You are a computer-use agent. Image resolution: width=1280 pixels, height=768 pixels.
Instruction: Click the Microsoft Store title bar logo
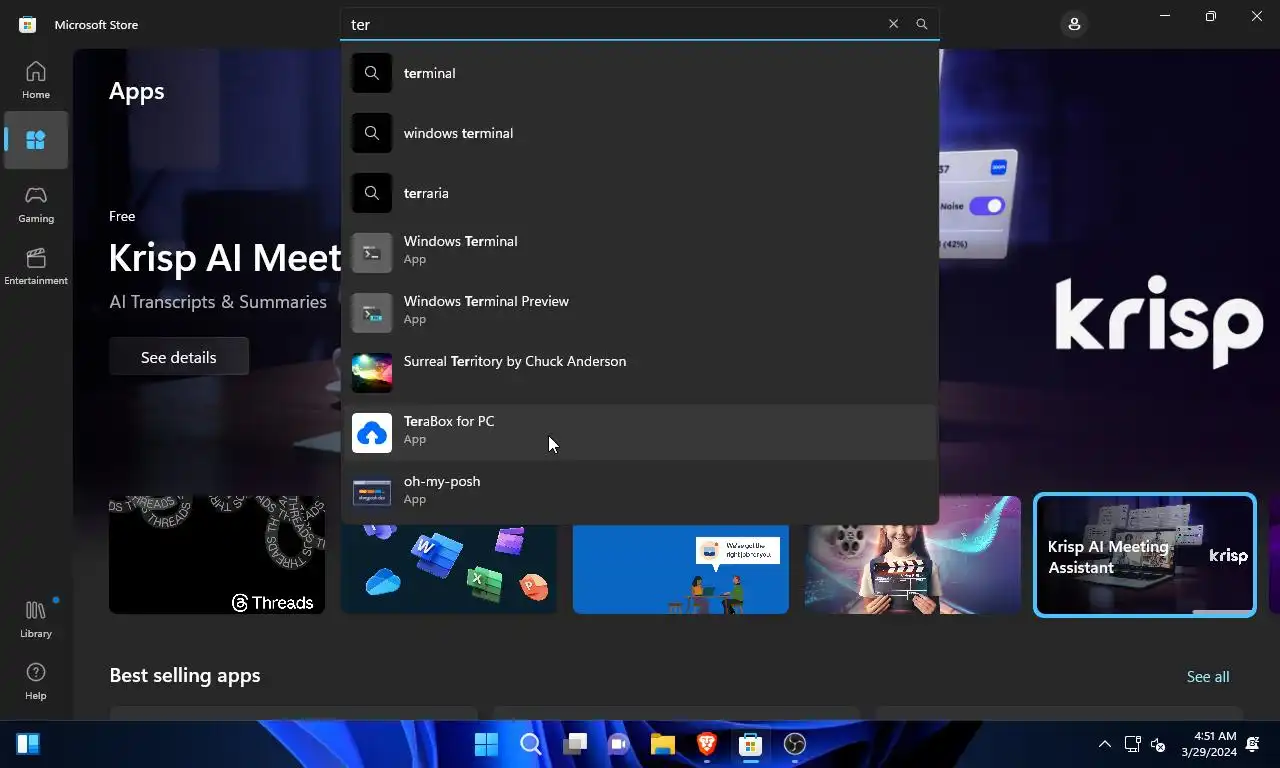28,24
